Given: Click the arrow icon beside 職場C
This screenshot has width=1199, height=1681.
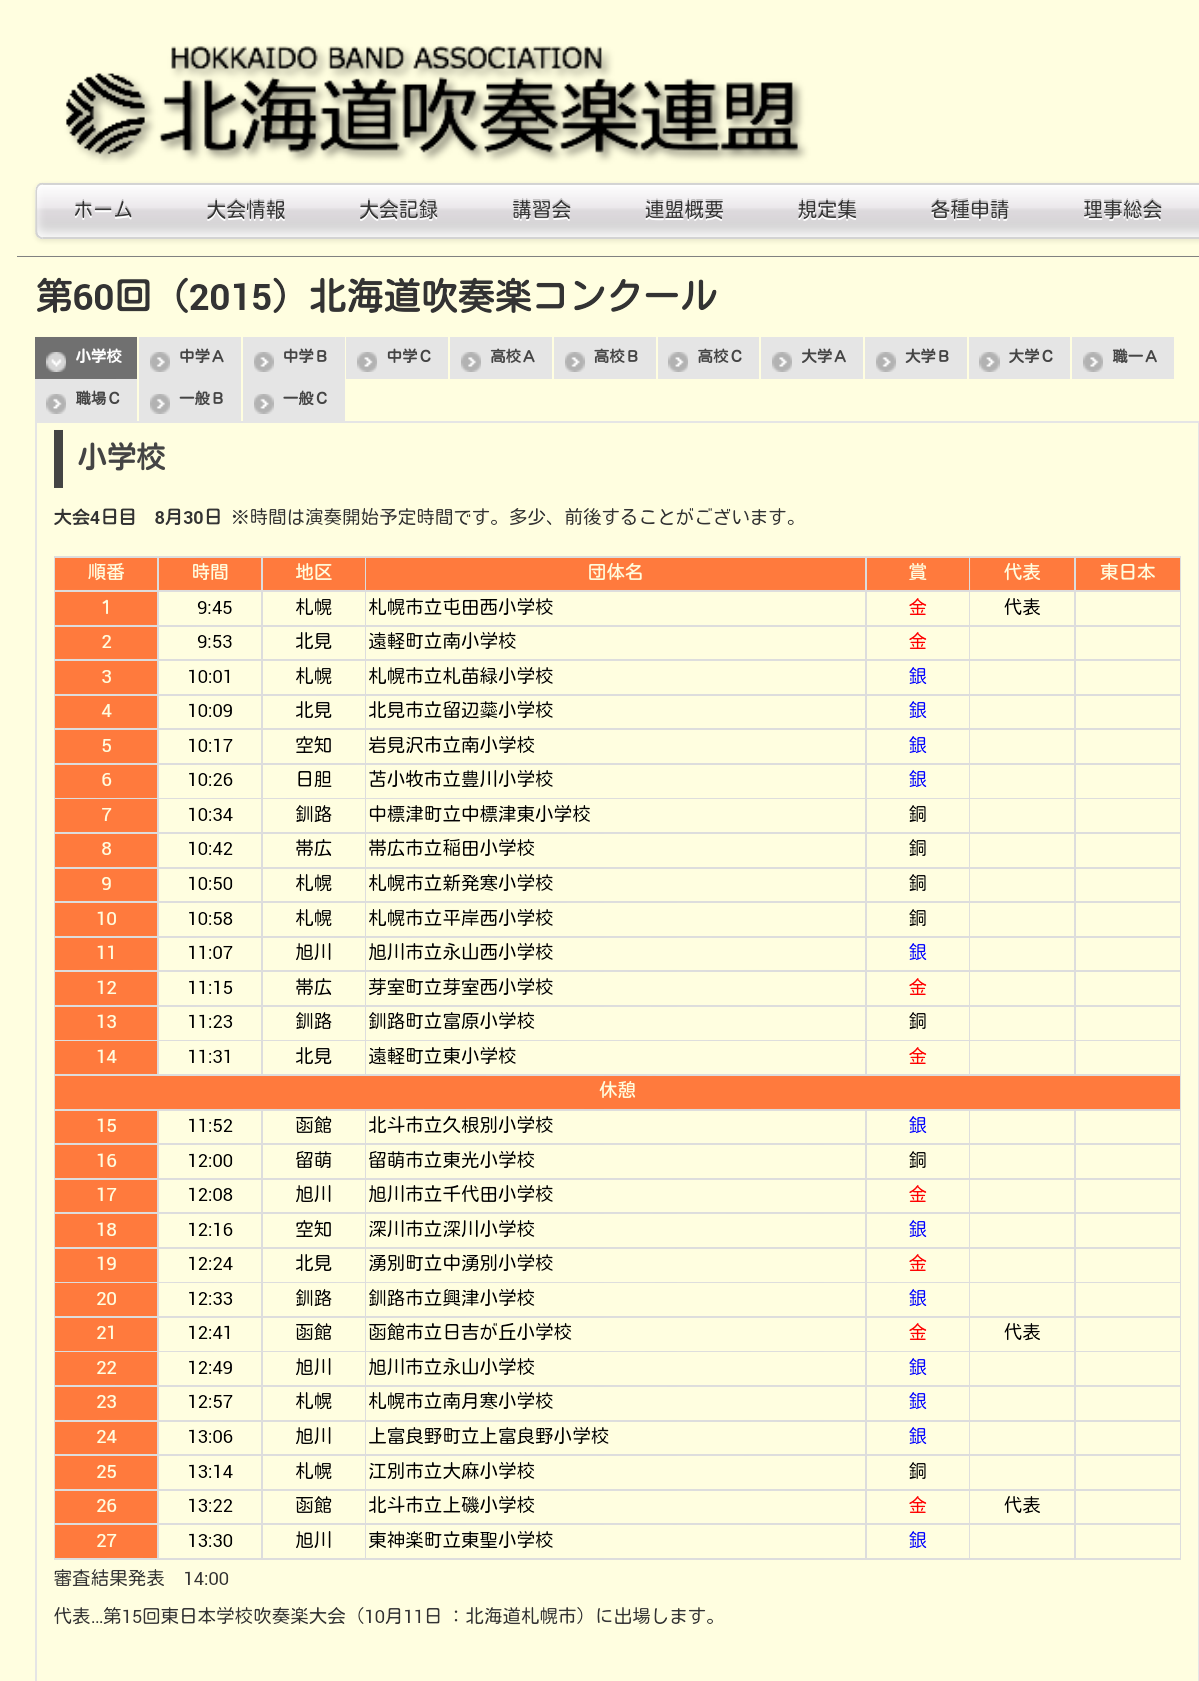Looking at the screenshot, I should click(56, 403).
